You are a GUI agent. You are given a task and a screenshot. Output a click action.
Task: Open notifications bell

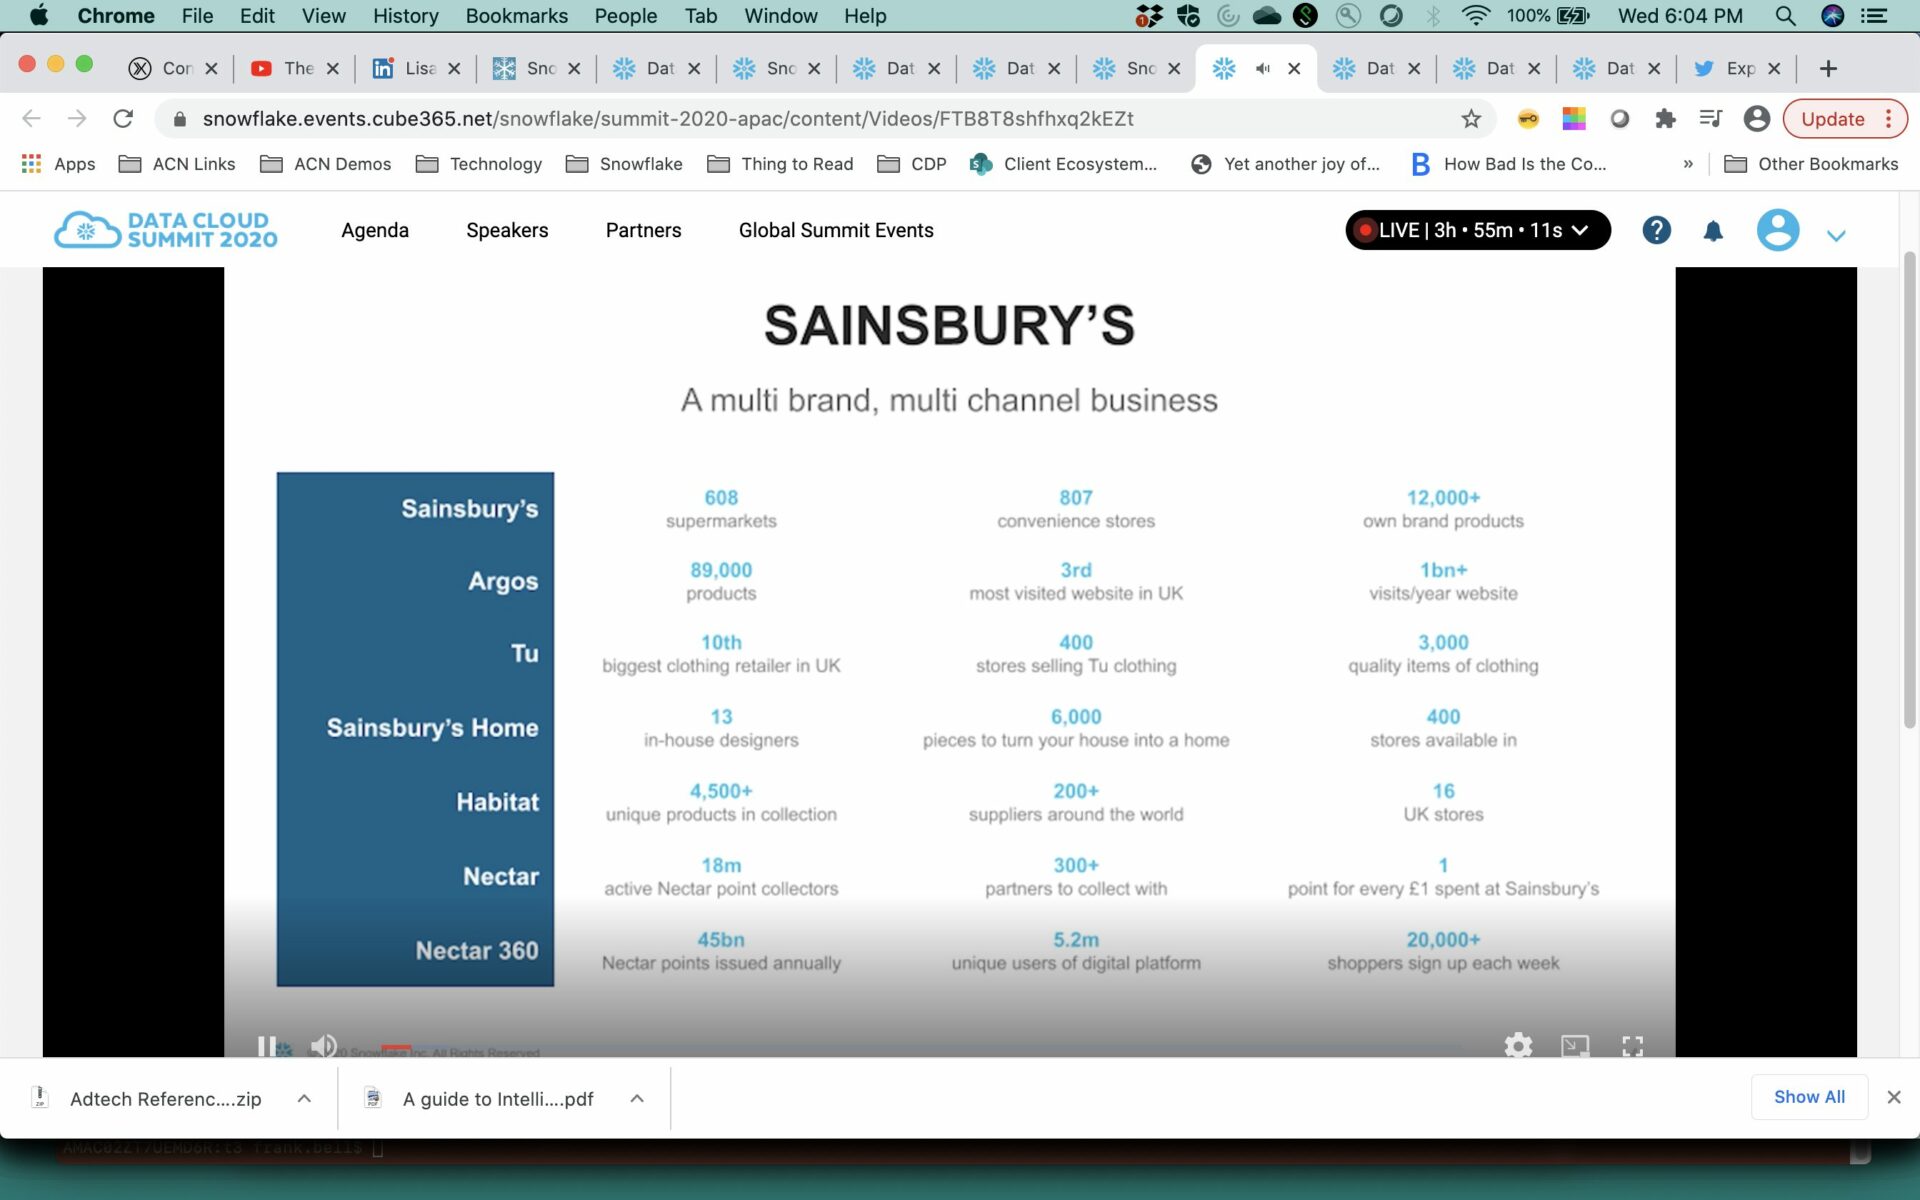pos(1713,231)
